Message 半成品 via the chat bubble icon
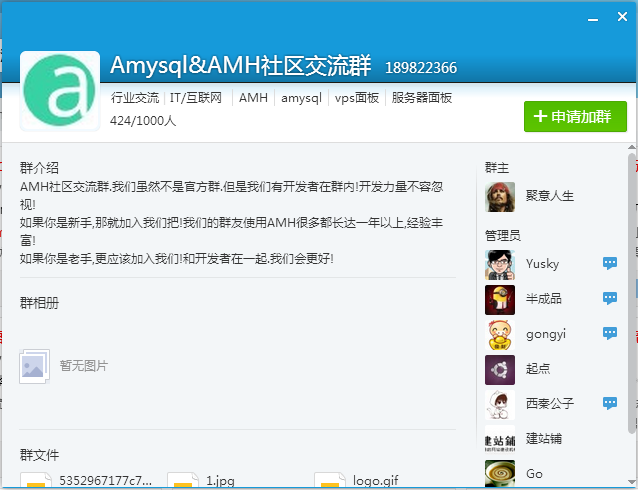The width and height of the screenshot is (638, 490). [x=609, y=298]
